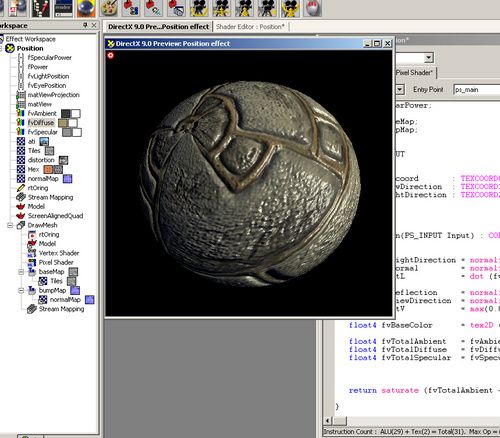Select the fvLightPosition variable
This screenshot has width=500, height=438.
(x=48, y=76)
